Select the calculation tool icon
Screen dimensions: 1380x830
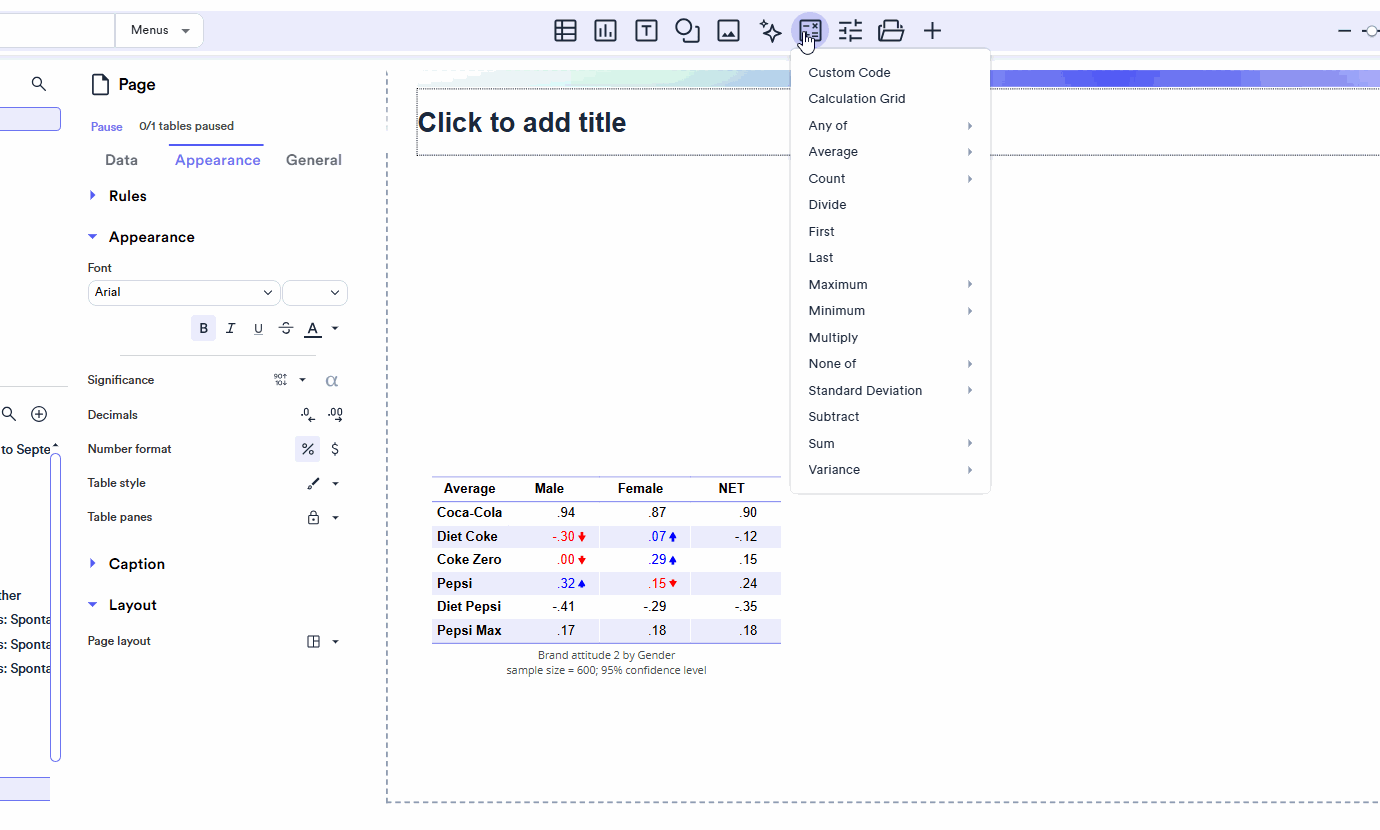[x=810, y=30]
